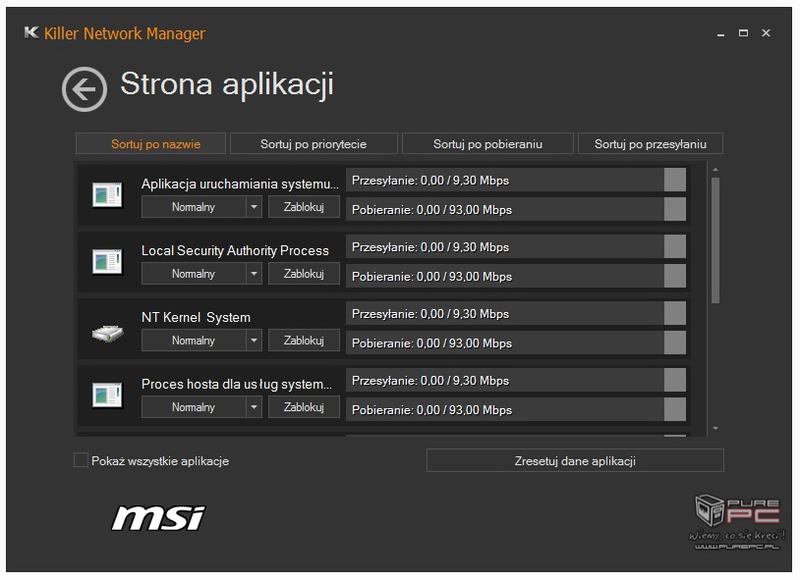The height and width of the screenshot is (580, 800).
Task: Expand Normalny dropdown for Local Security Authority
Action: coord(254,274)
